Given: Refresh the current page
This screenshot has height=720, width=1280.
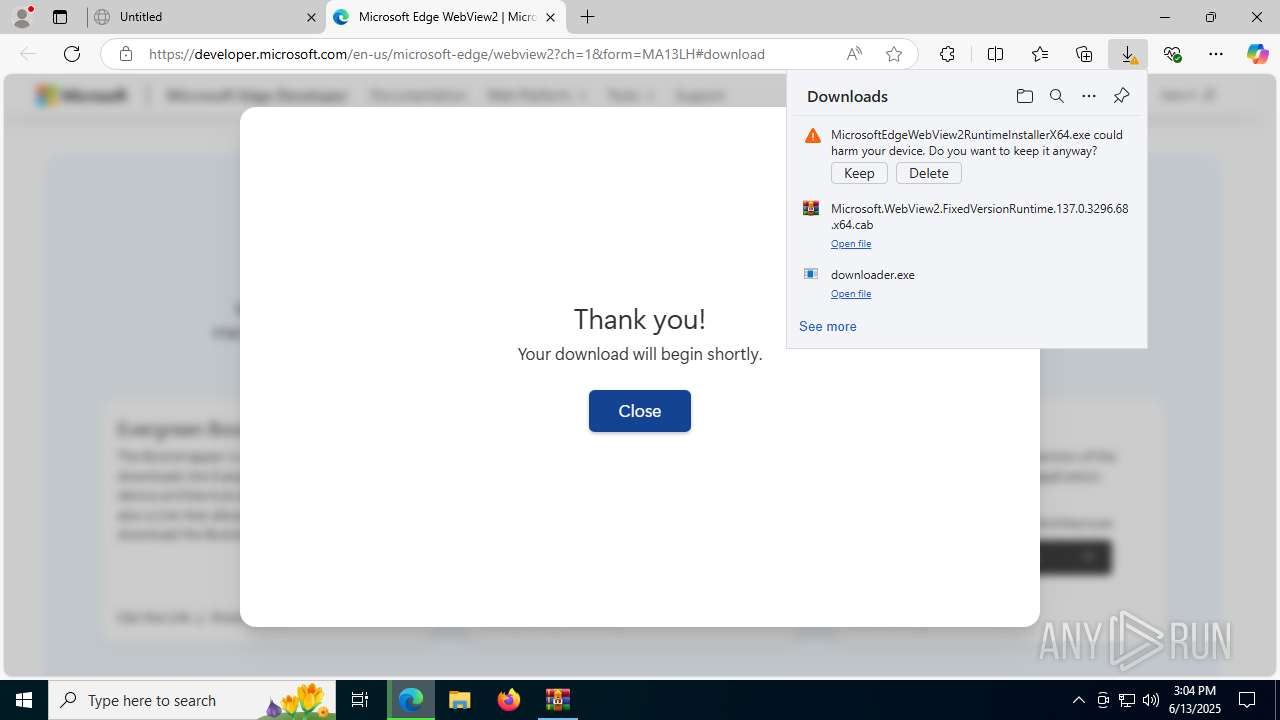Looking at the screenshot, I should point(72,54).
